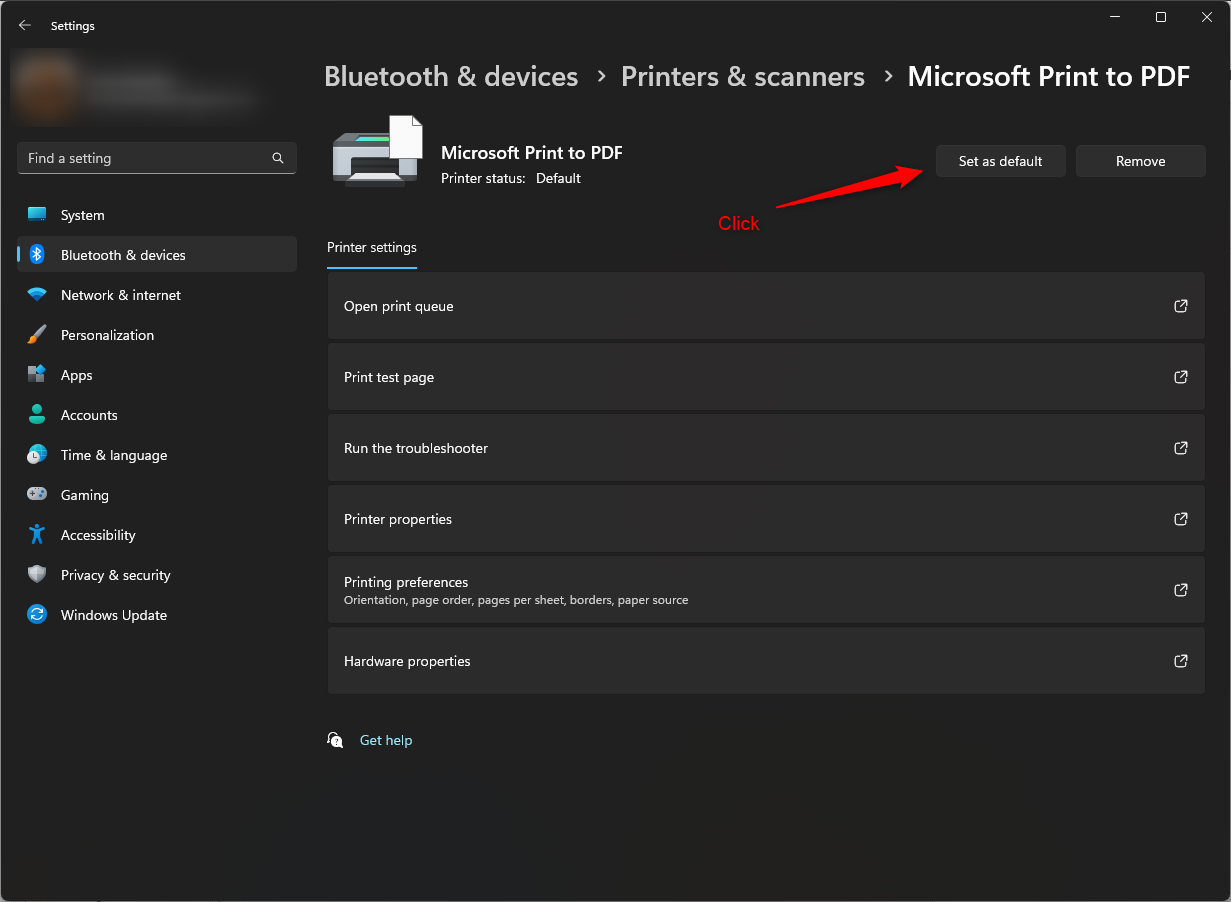Click the search magnifier icon
Image resolution: width=1231 pixels, height=902 pixels.
click(x=278, y=158)
